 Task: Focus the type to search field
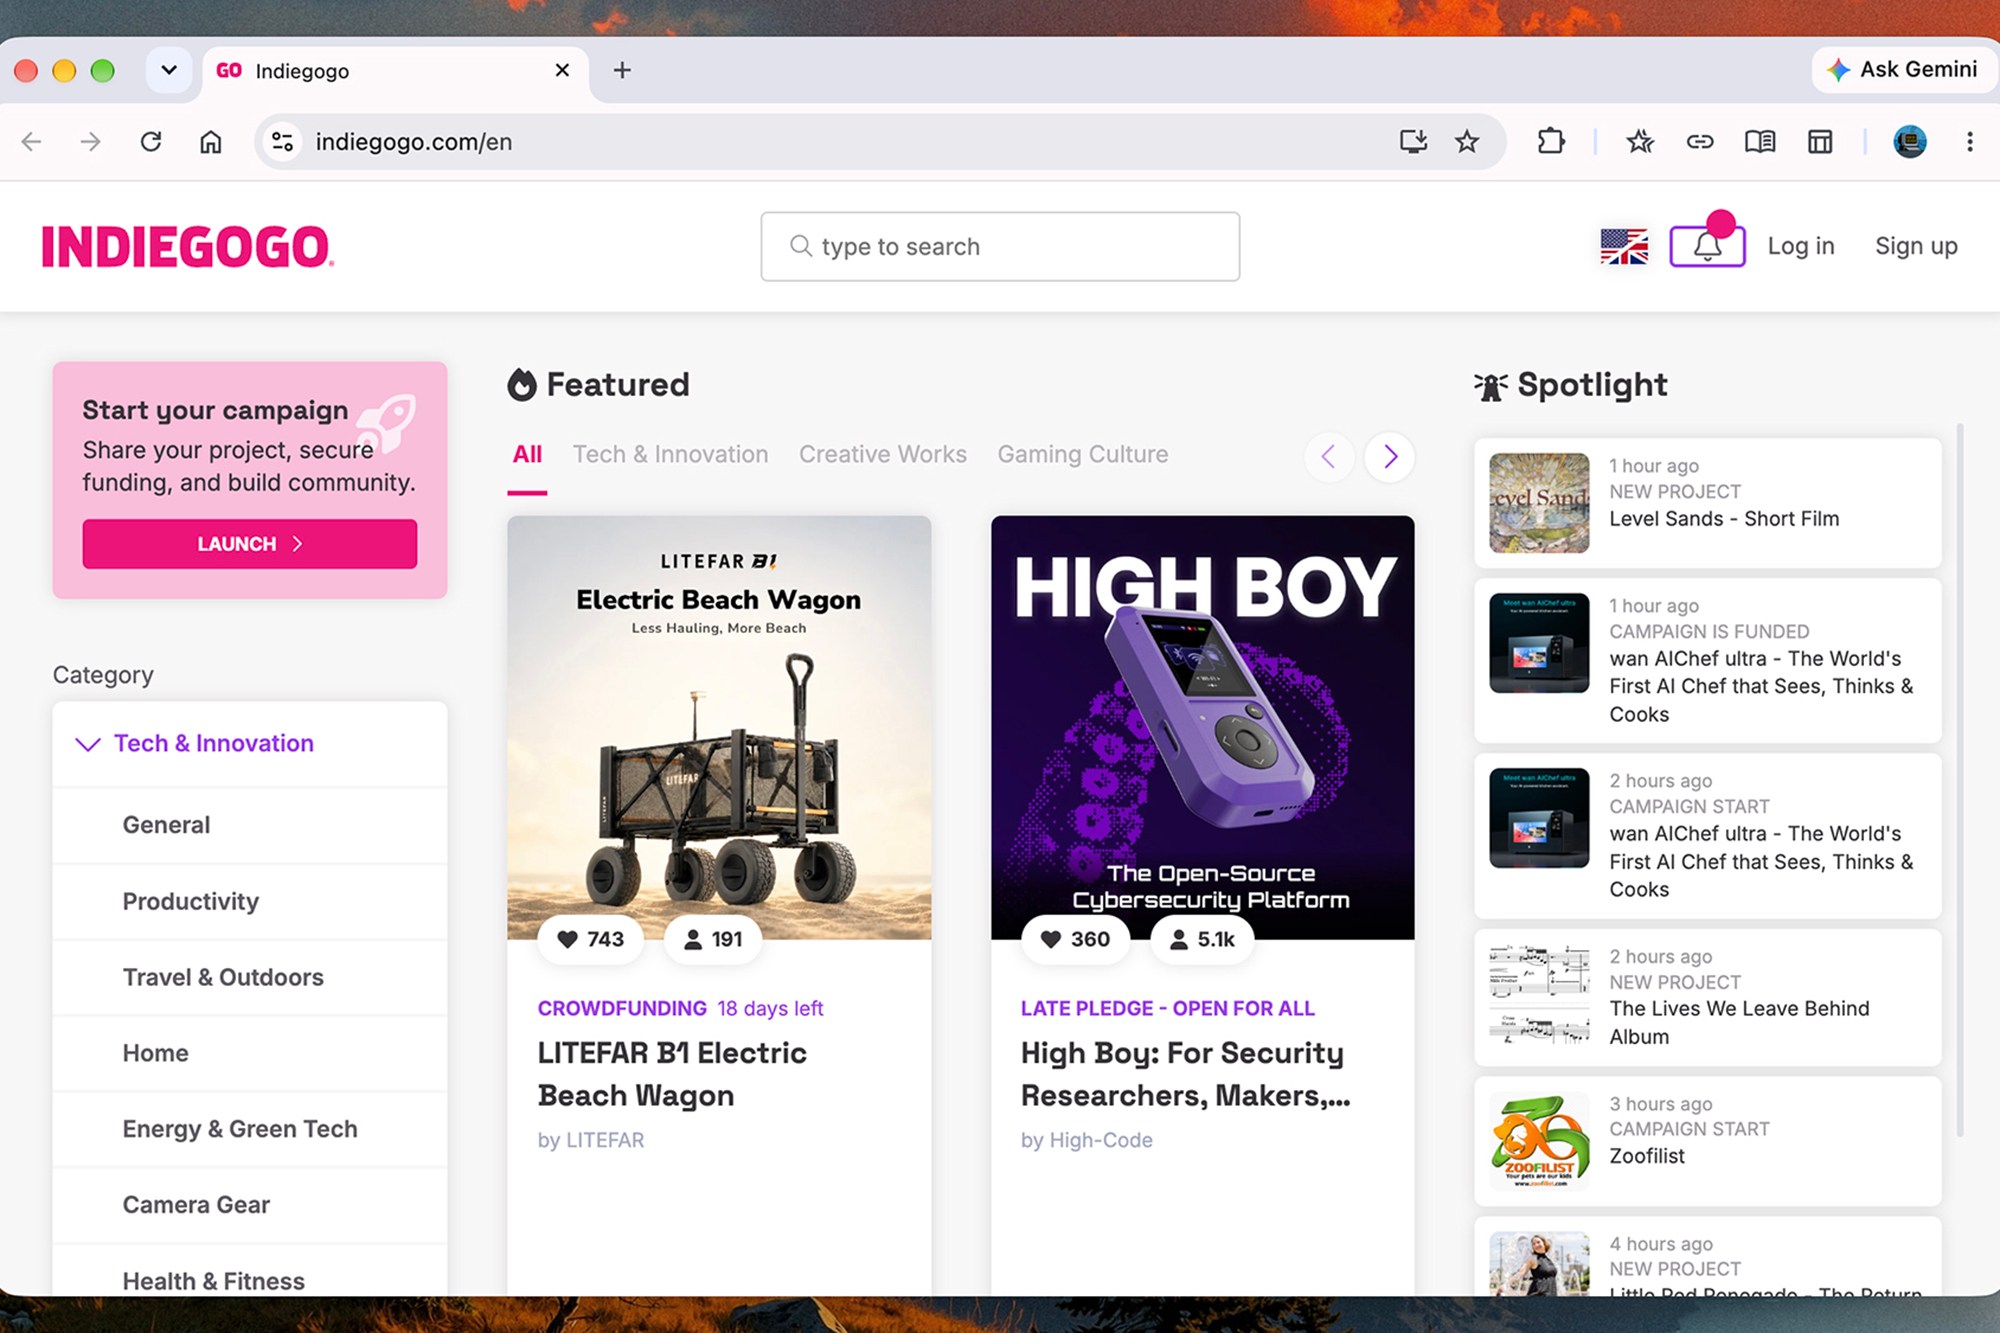tap(1000, 246)
